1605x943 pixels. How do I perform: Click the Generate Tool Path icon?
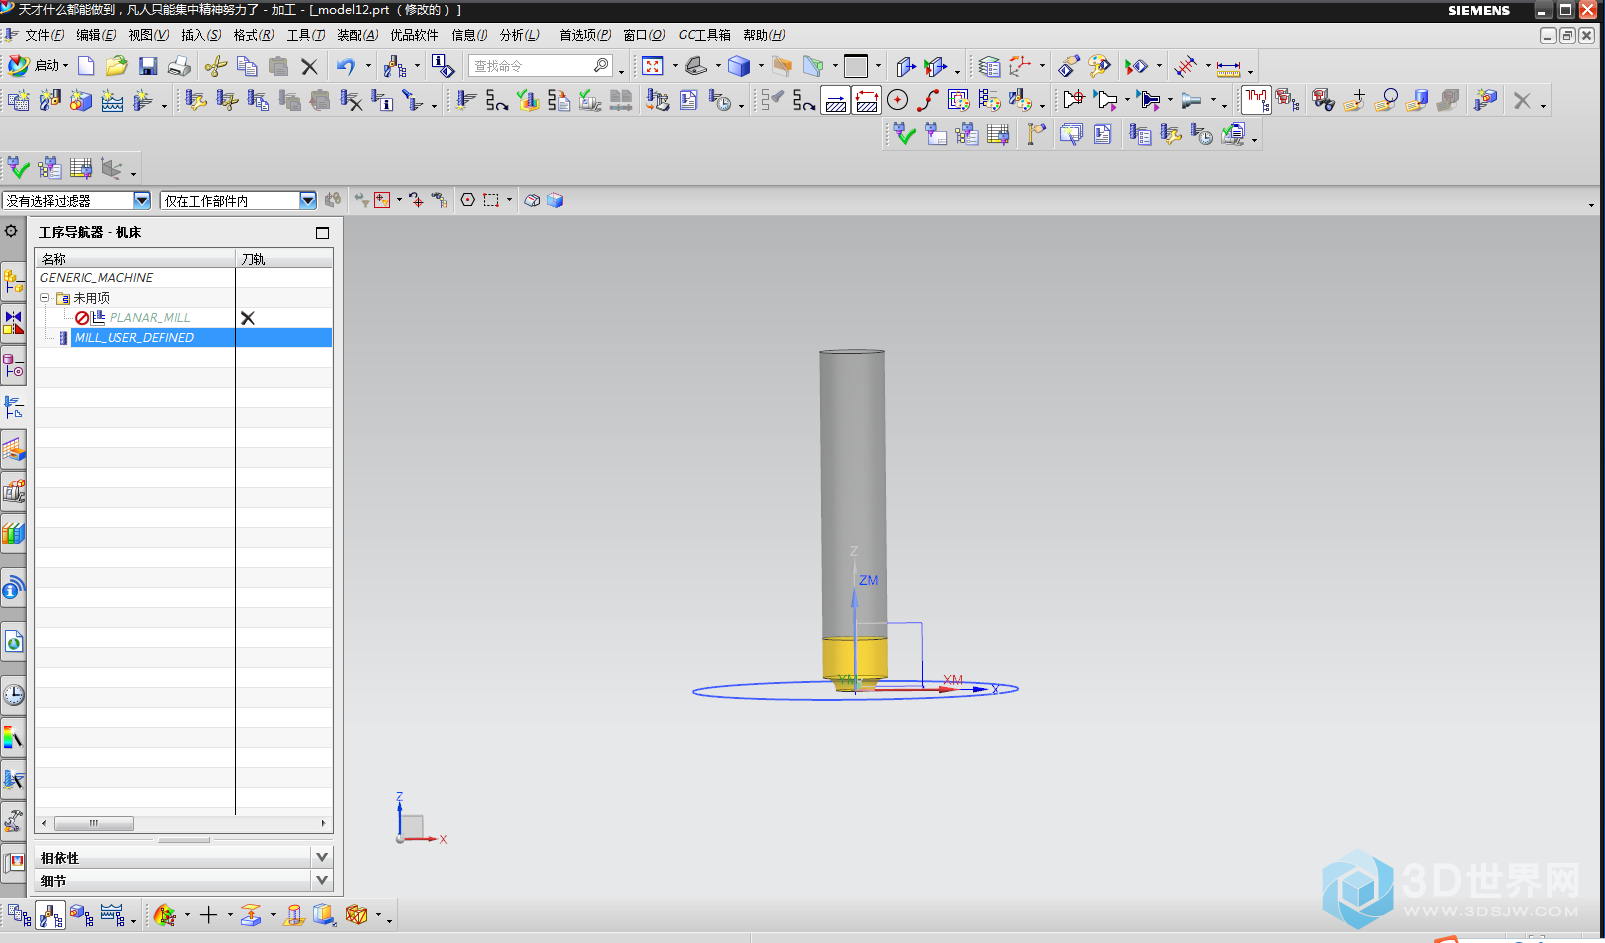pyautogui.click(x=465, y=100)
